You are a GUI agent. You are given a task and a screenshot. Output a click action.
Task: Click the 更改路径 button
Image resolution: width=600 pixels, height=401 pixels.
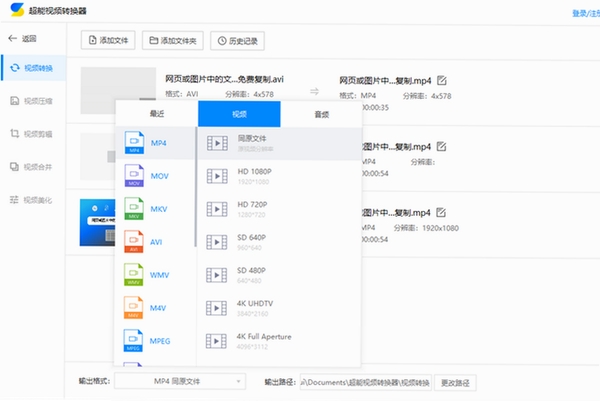[455, 383]
